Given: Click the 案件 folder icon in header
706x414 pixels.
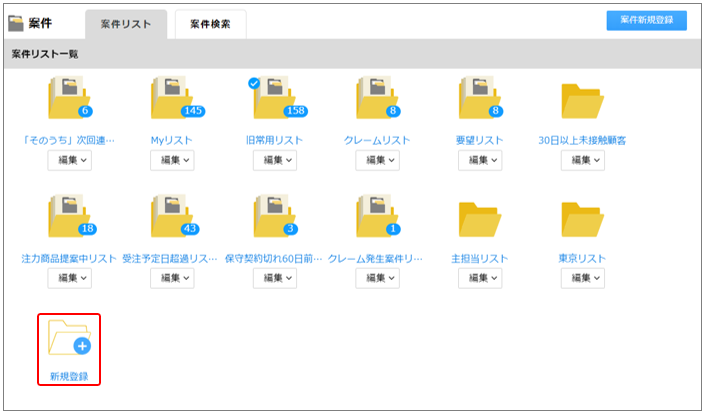Looking at the screenshot, I should click(x=16, y=23).
